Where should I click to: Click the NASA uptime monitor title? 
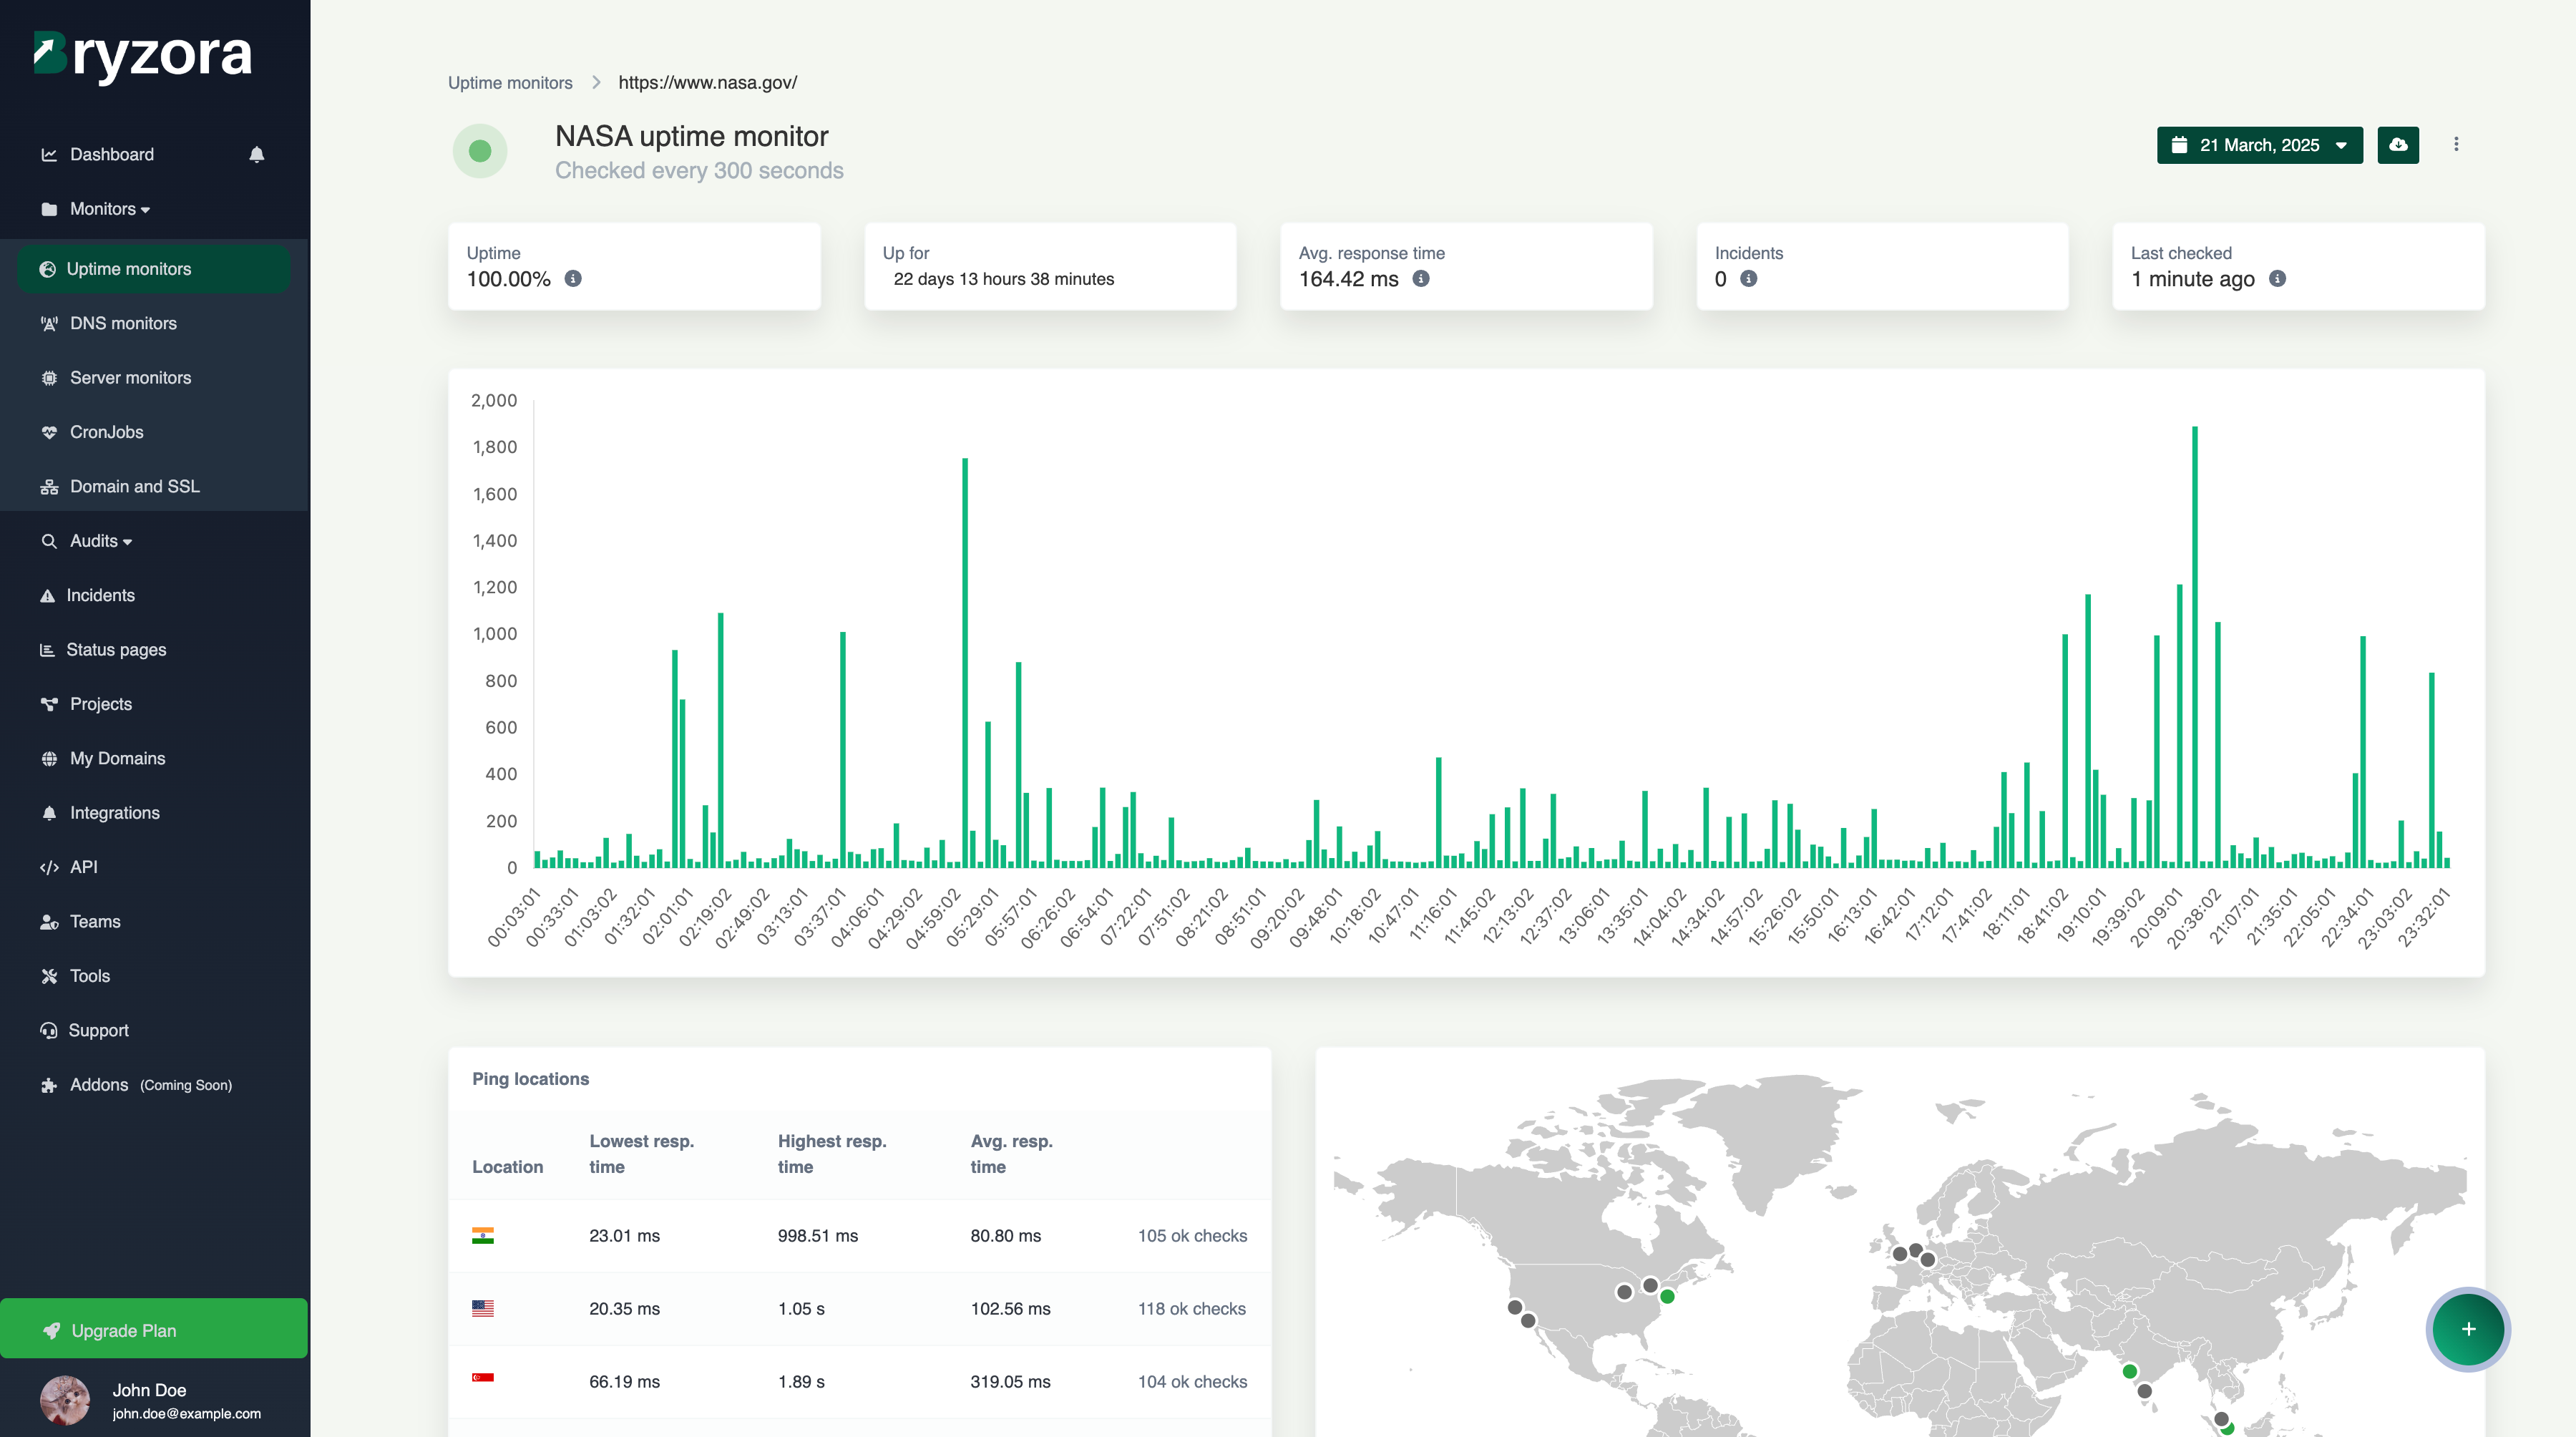tap(692, 136)
